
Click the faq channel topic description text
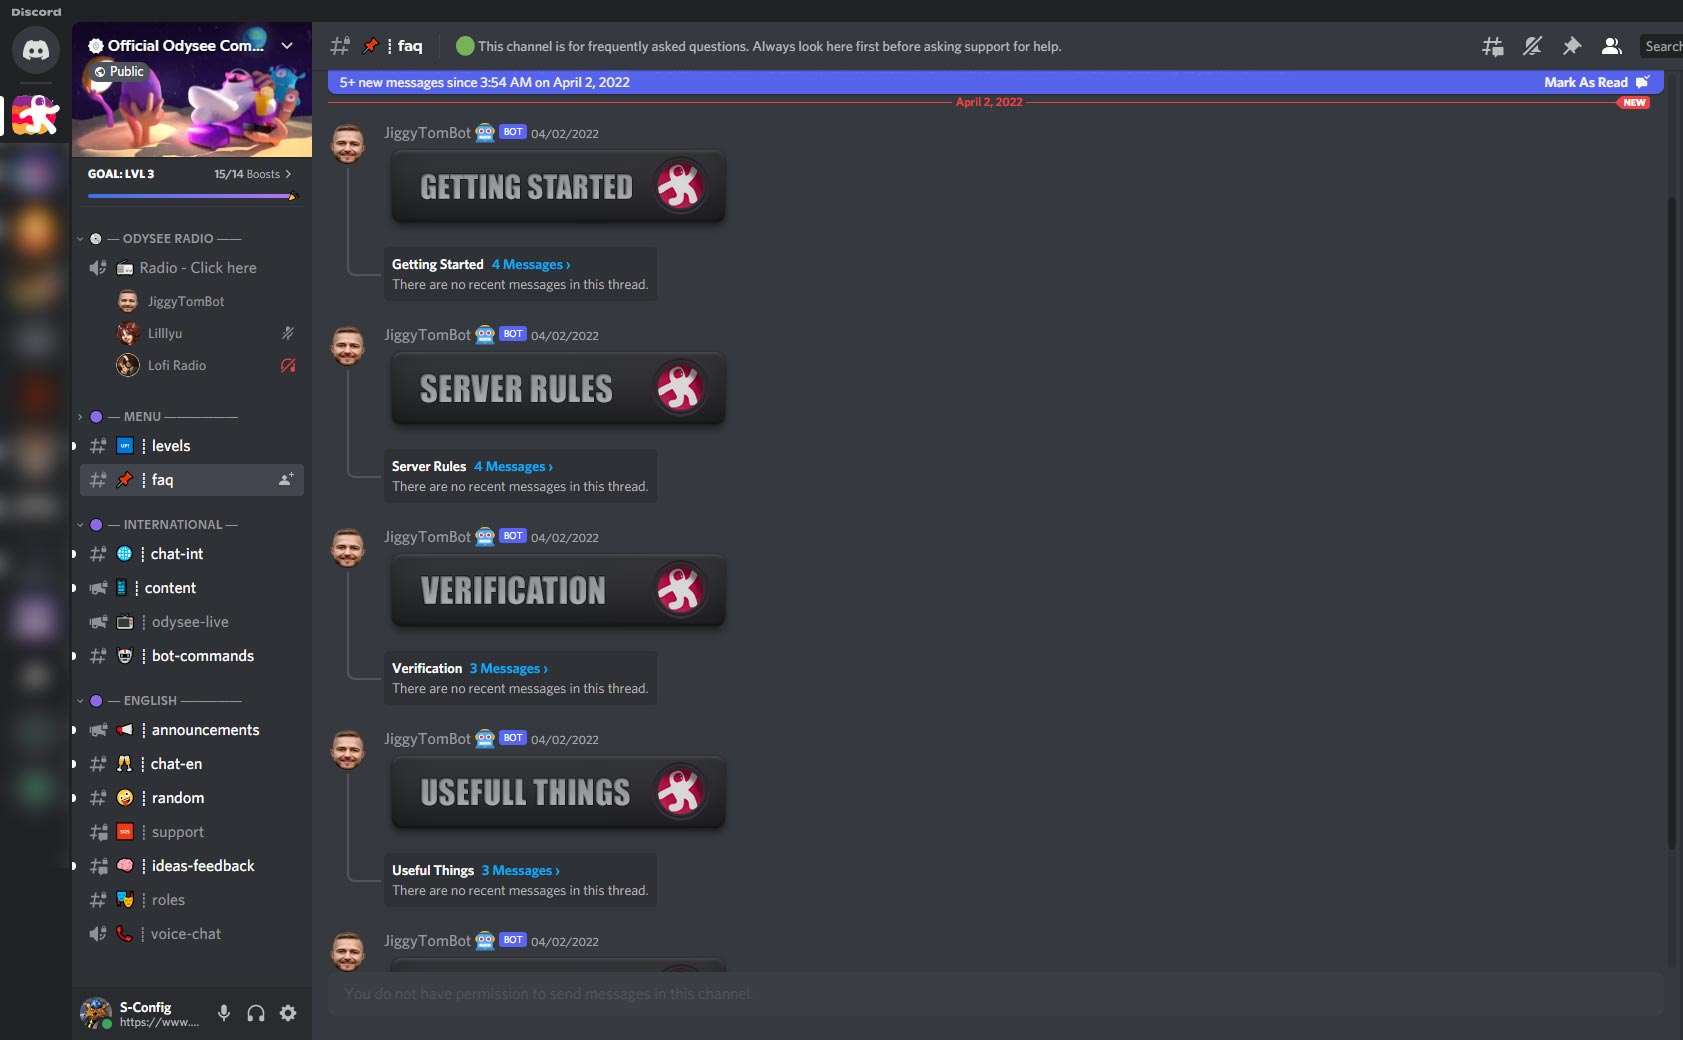click(x=769, y=46)
